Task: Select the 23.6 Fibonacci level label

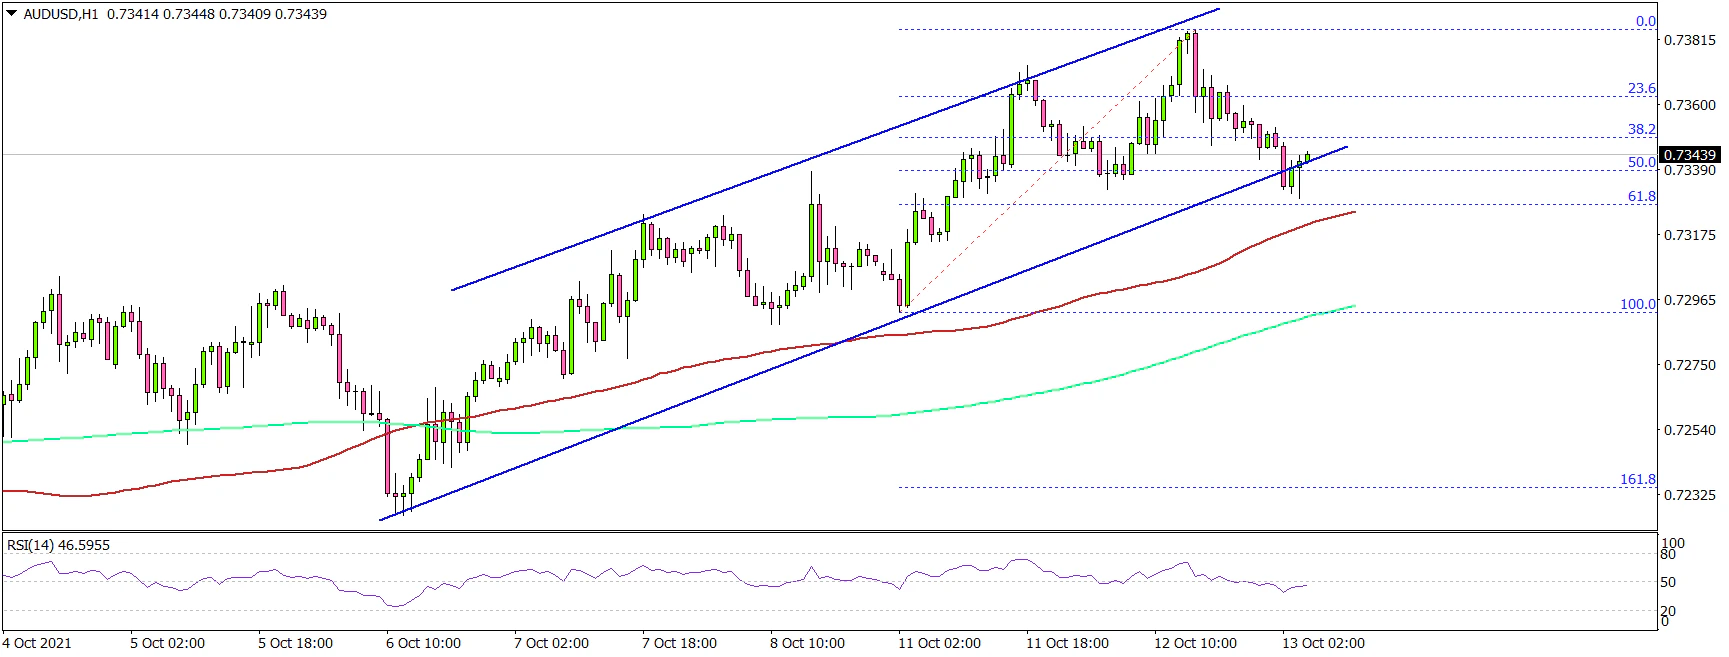Action: click(x=1641, y=89)
